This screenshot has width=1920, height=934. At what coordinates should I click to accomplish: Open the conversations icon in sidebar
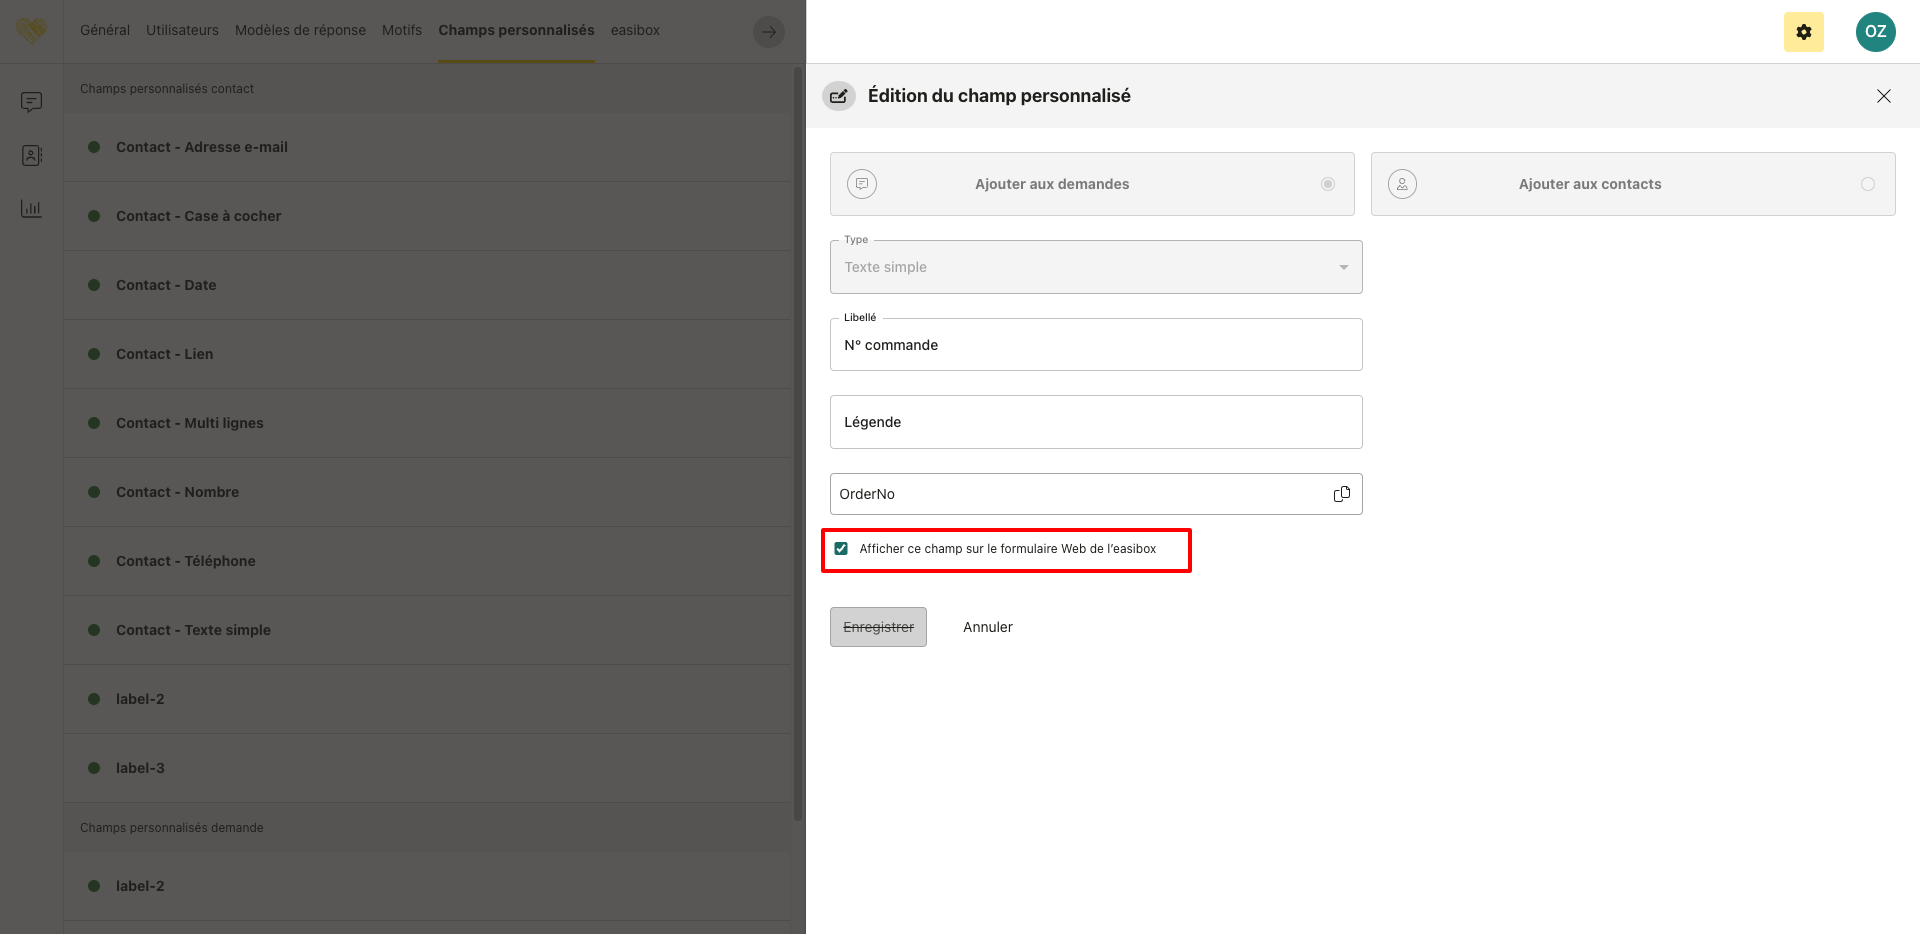32,102
